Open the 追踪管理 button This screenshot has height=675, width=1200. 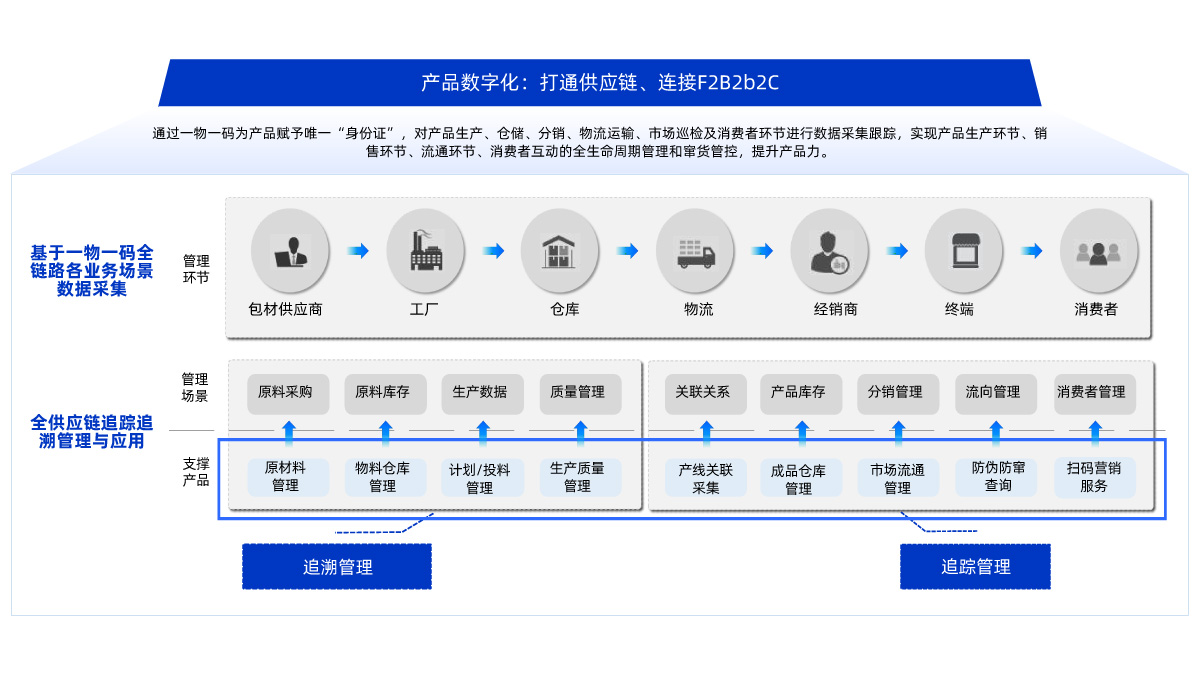click(x=975, y=567)
